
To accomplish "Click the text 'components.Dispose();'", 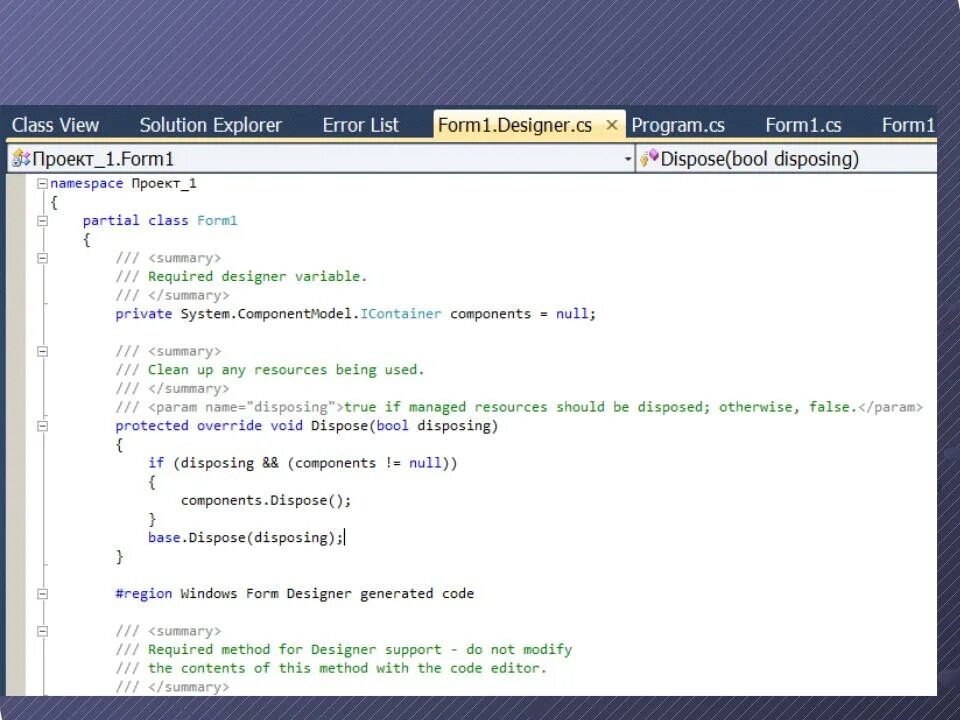I will pos(266,501).
